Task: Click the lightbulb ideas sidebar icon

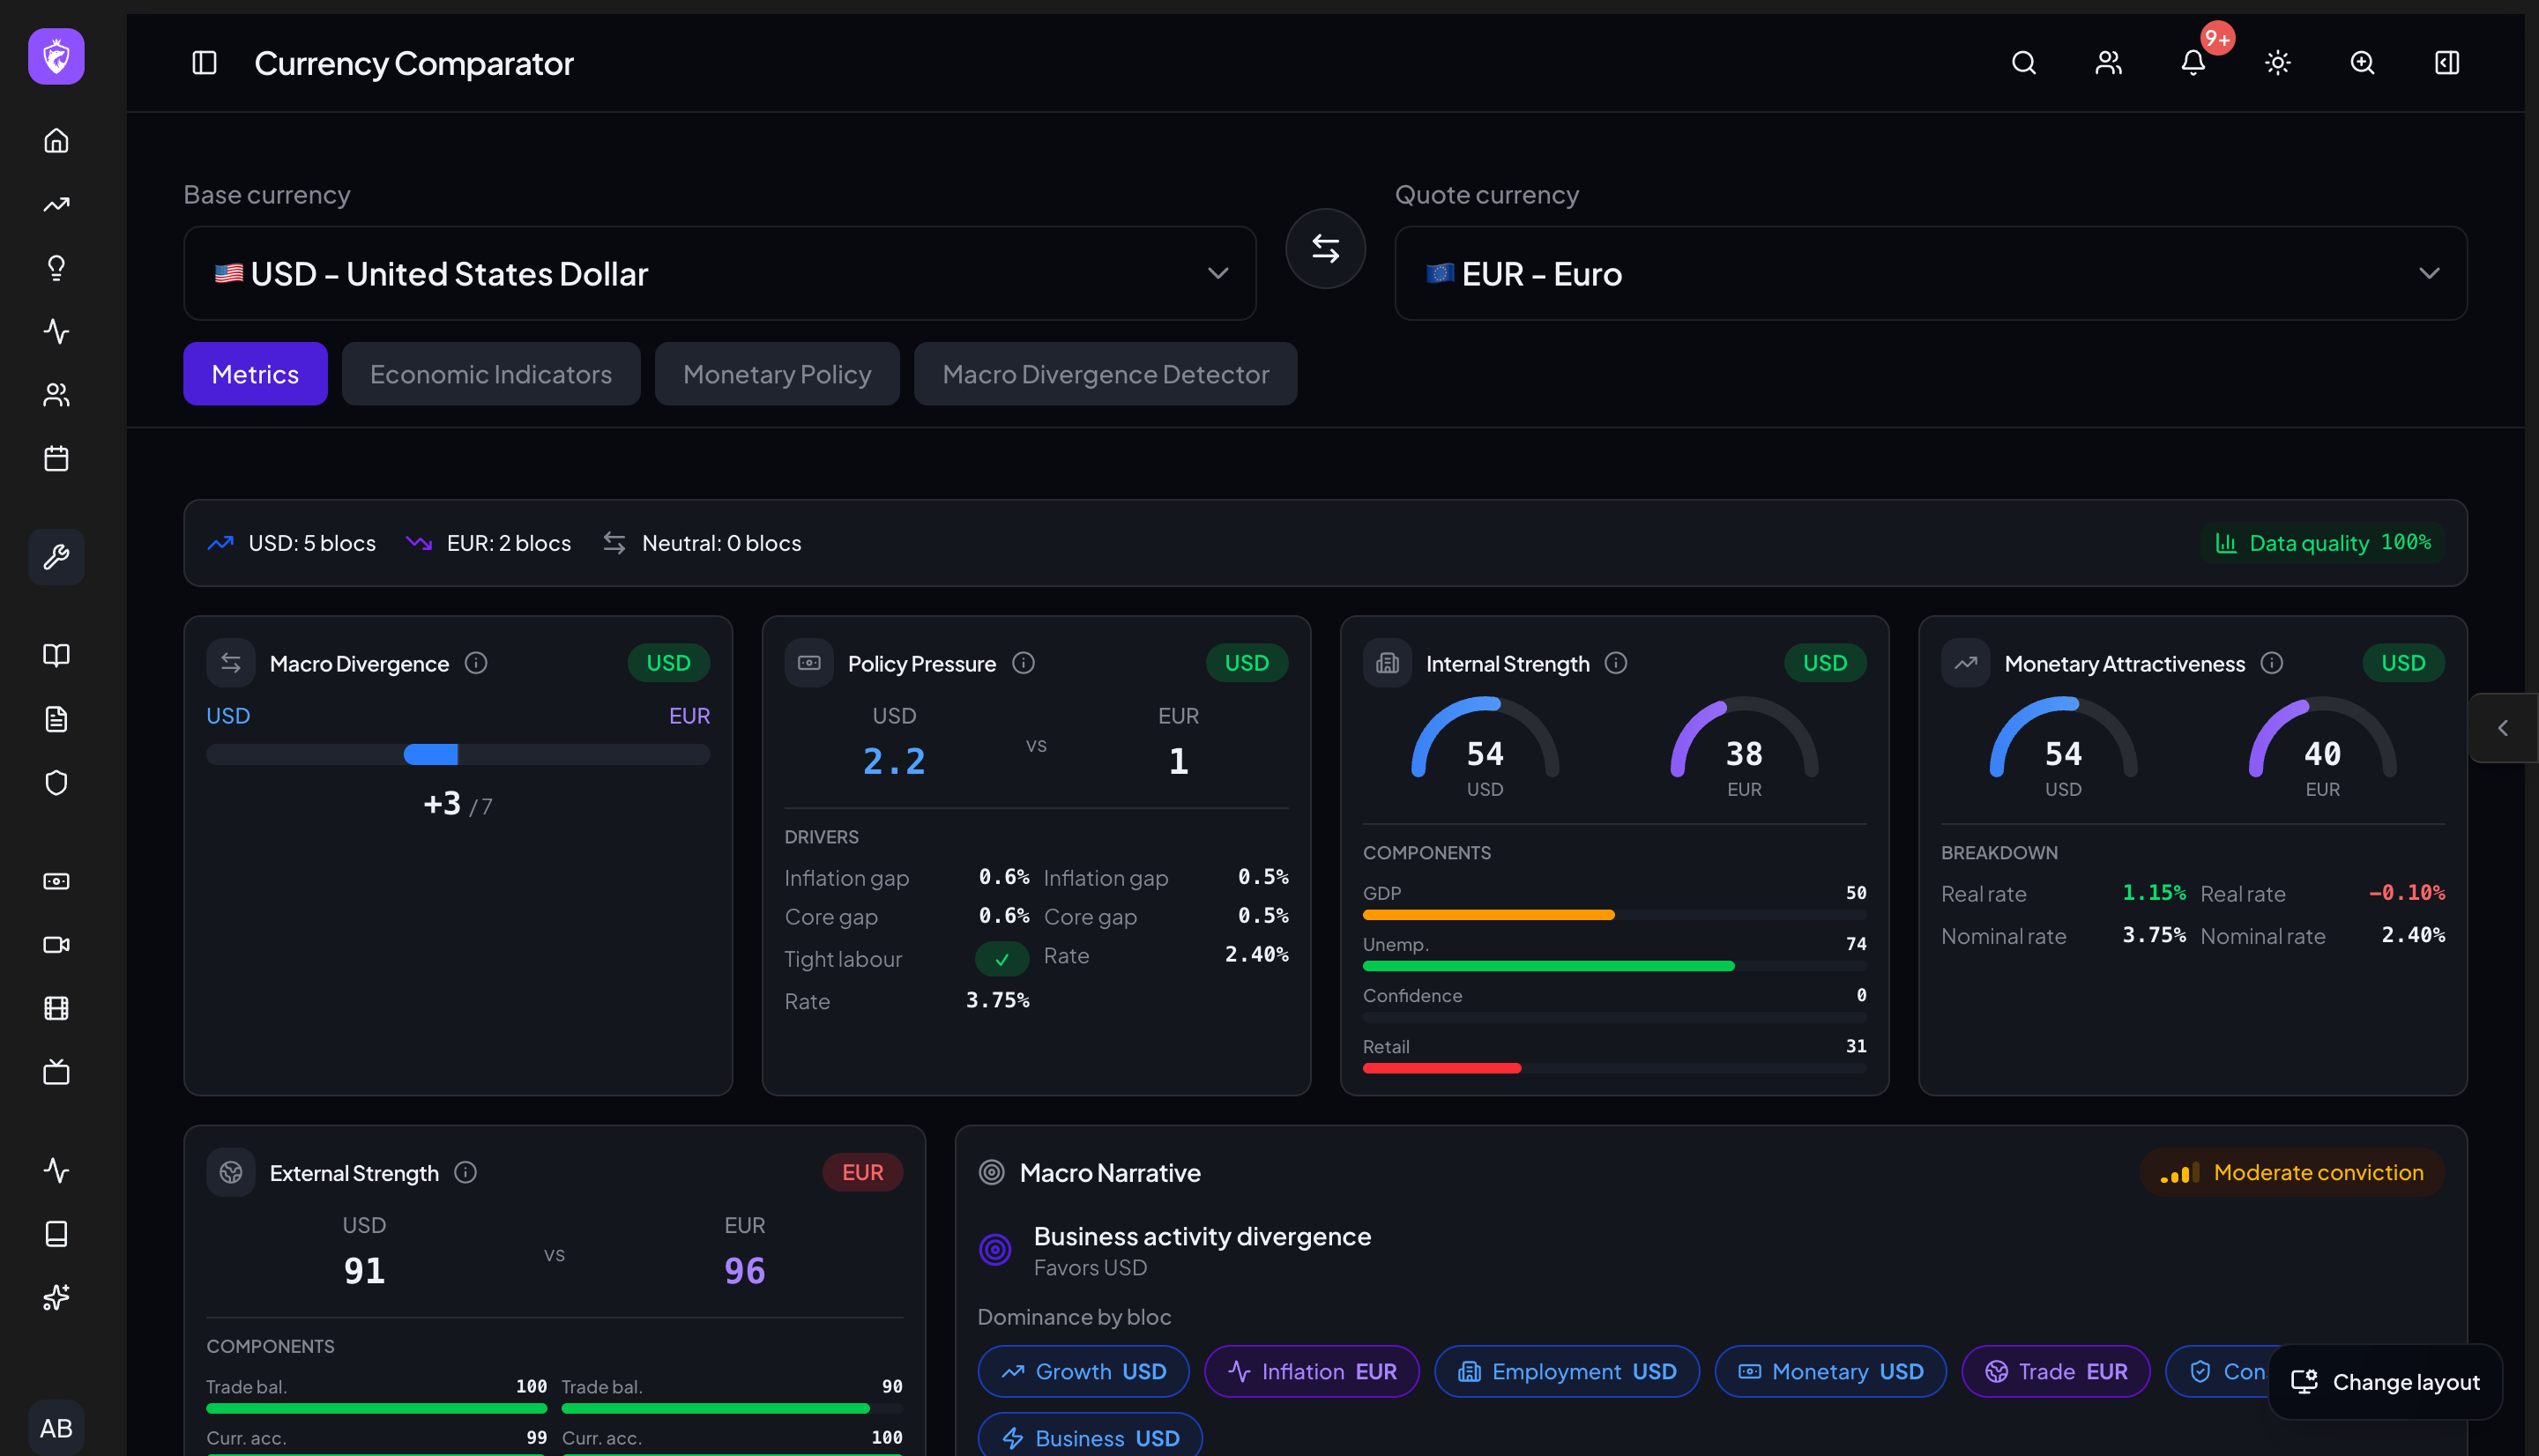Action: (56, 267)
